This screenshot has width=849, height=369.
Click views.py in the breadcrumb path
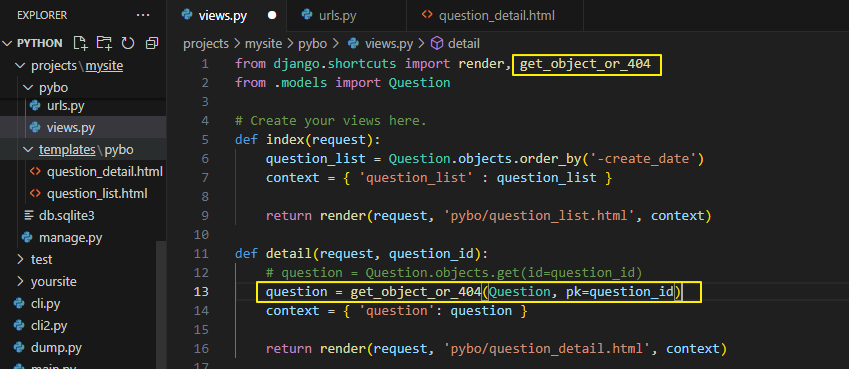point(389,43)
